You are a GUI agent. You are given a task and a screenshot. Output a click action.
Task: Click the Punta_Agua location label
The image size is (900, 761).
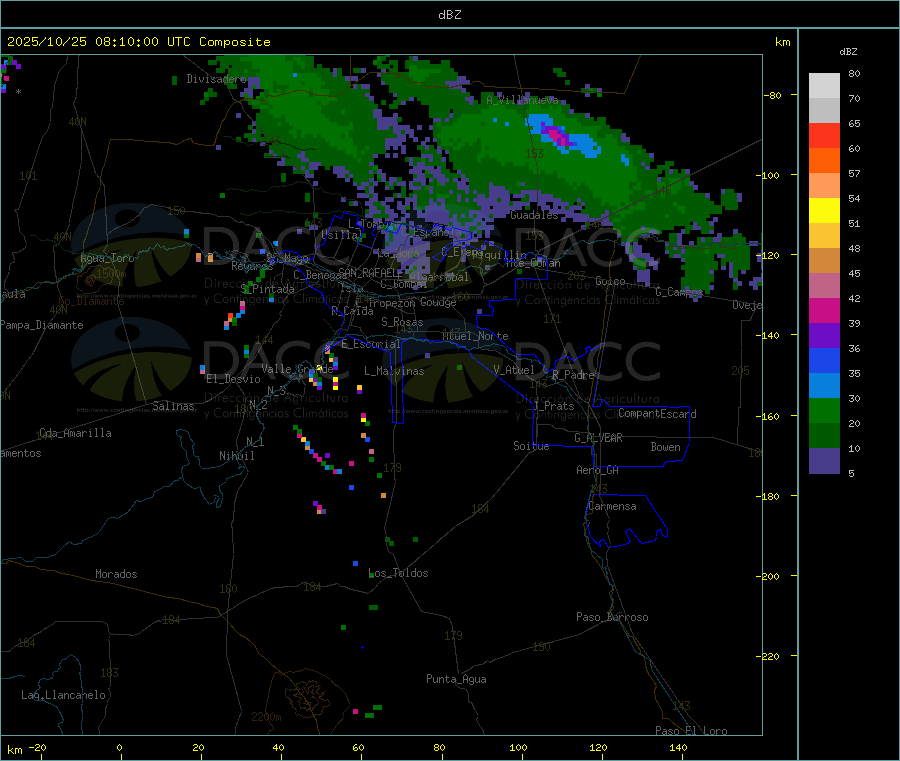pos(456,680)
